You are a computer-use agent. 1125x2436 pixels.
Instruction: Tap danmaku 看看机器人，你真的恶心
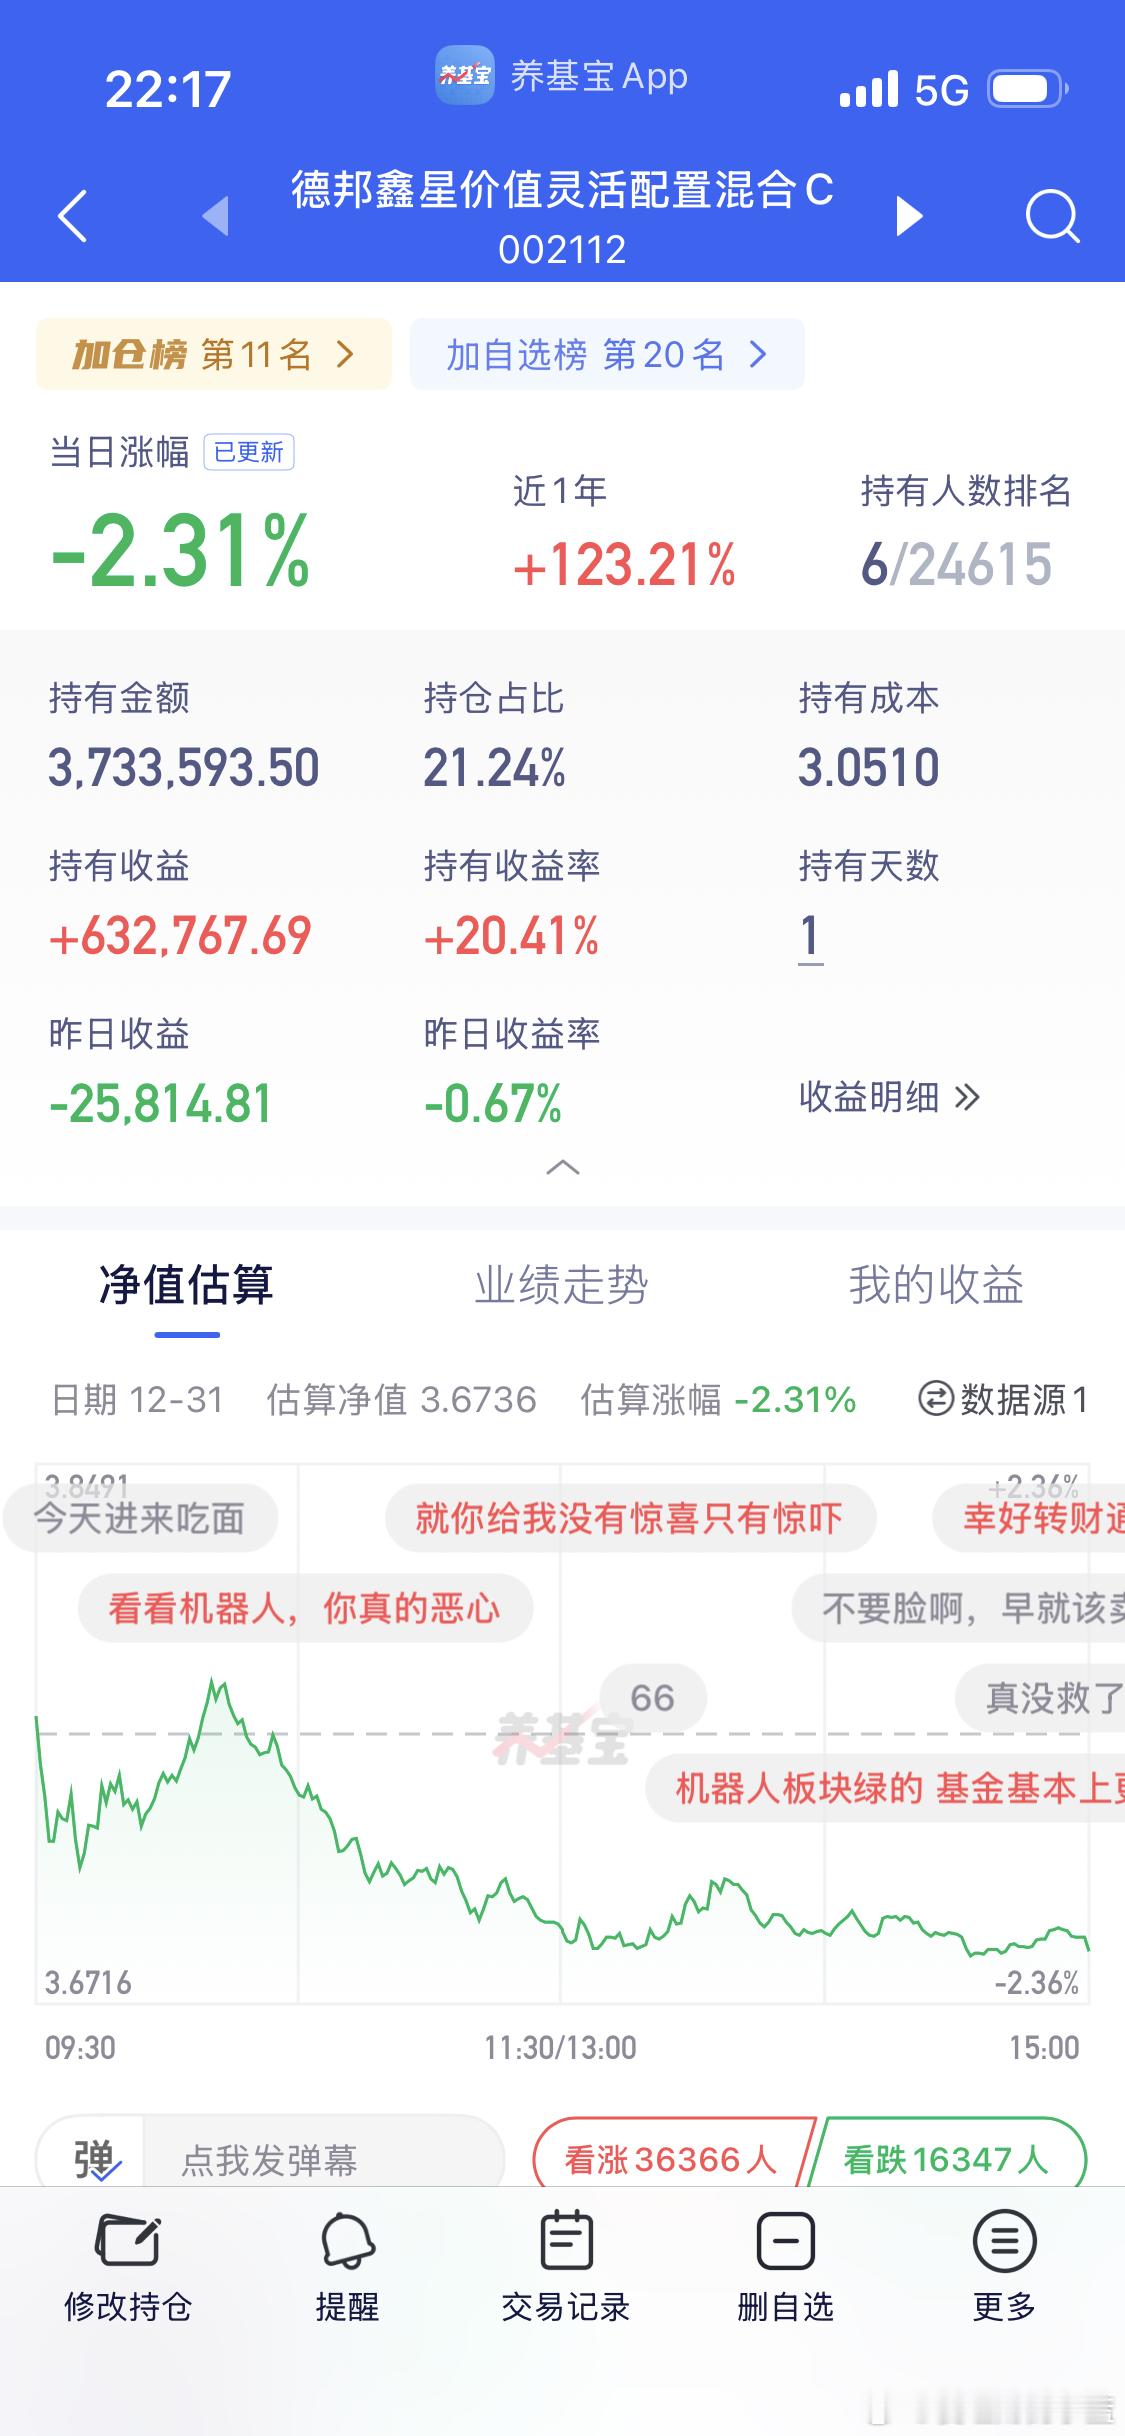305,1608
